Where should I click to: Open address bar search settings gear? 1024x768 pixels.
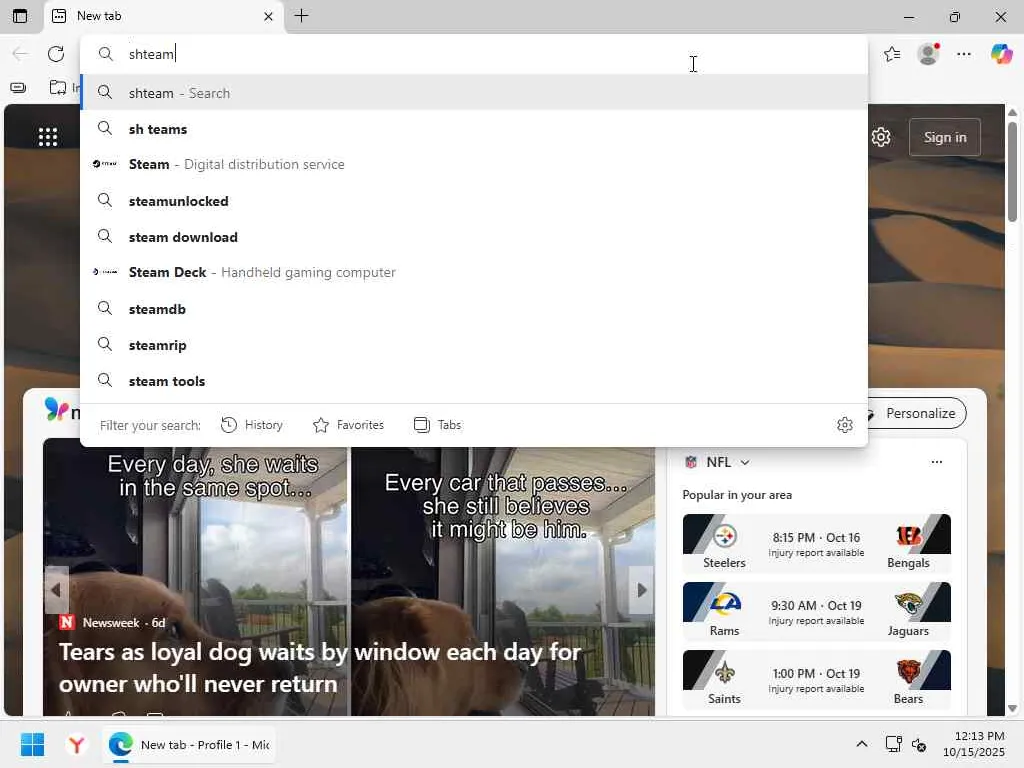tap(844, 425)
